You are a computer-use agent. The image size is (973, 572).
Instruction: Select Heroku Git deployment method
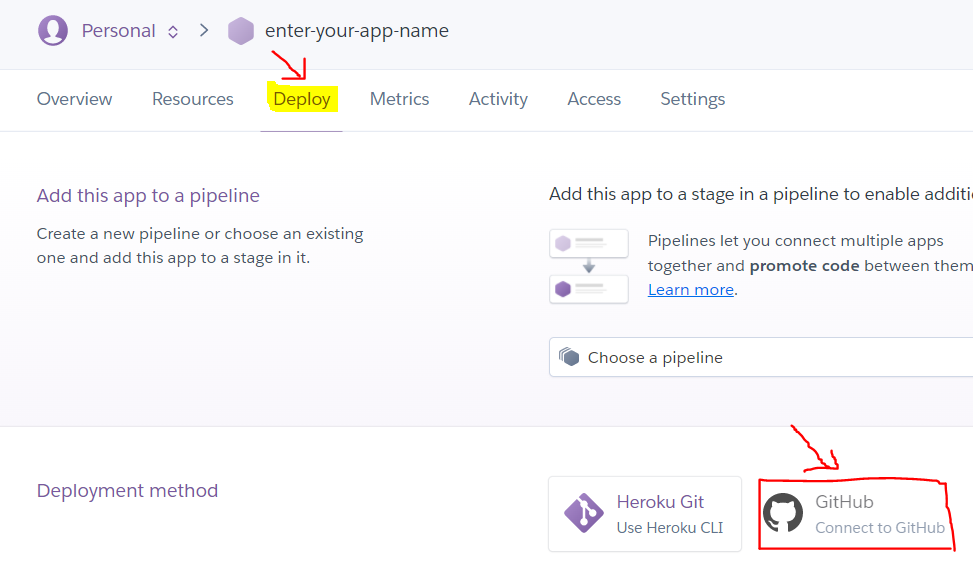point(645,514)
